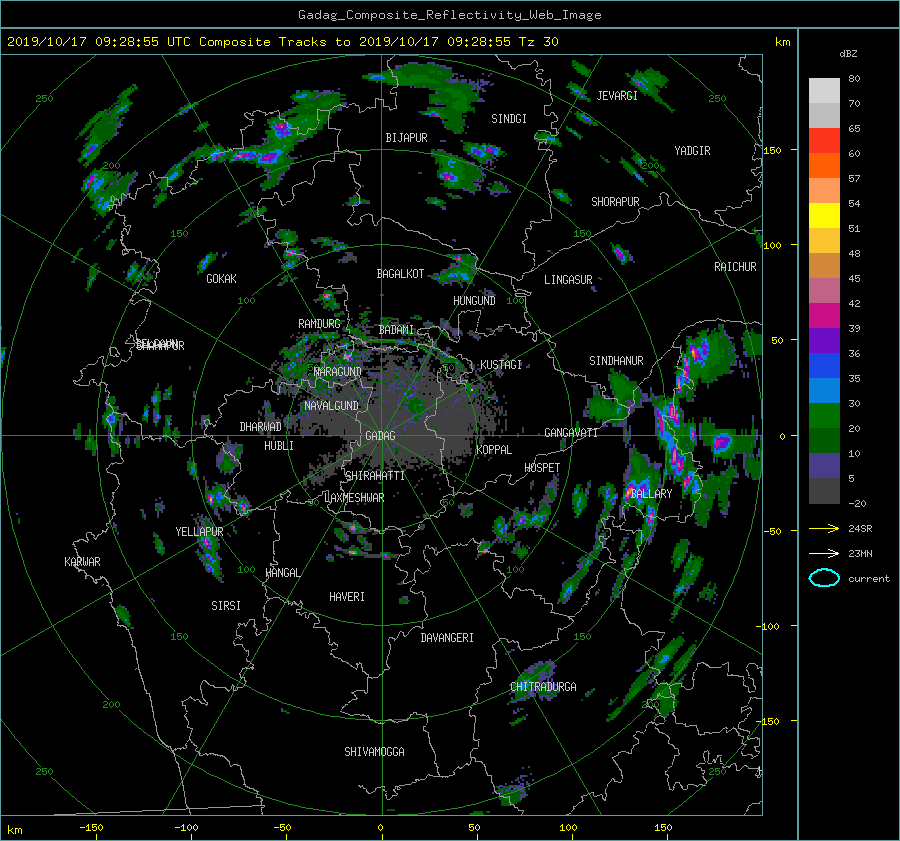The height and width of the screenshot is (841, 900).
Task: Click the 23MN legend label
Action: [x=860, y=553]
